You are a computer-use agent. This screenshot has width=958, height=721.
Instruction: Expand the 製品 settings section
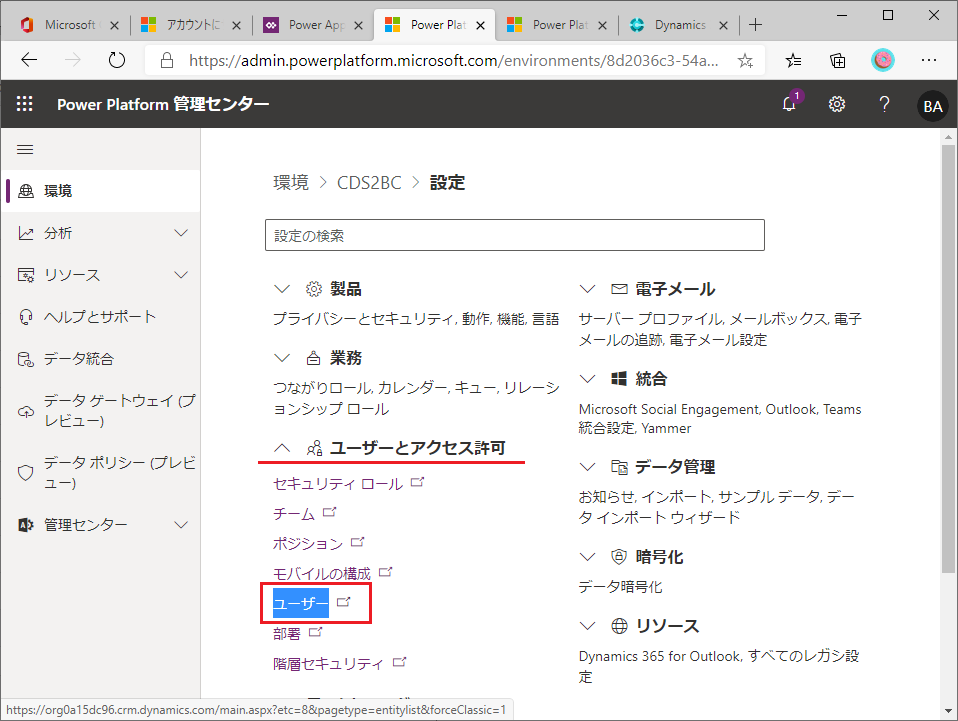pyautogui.click(x=282, y=289)
